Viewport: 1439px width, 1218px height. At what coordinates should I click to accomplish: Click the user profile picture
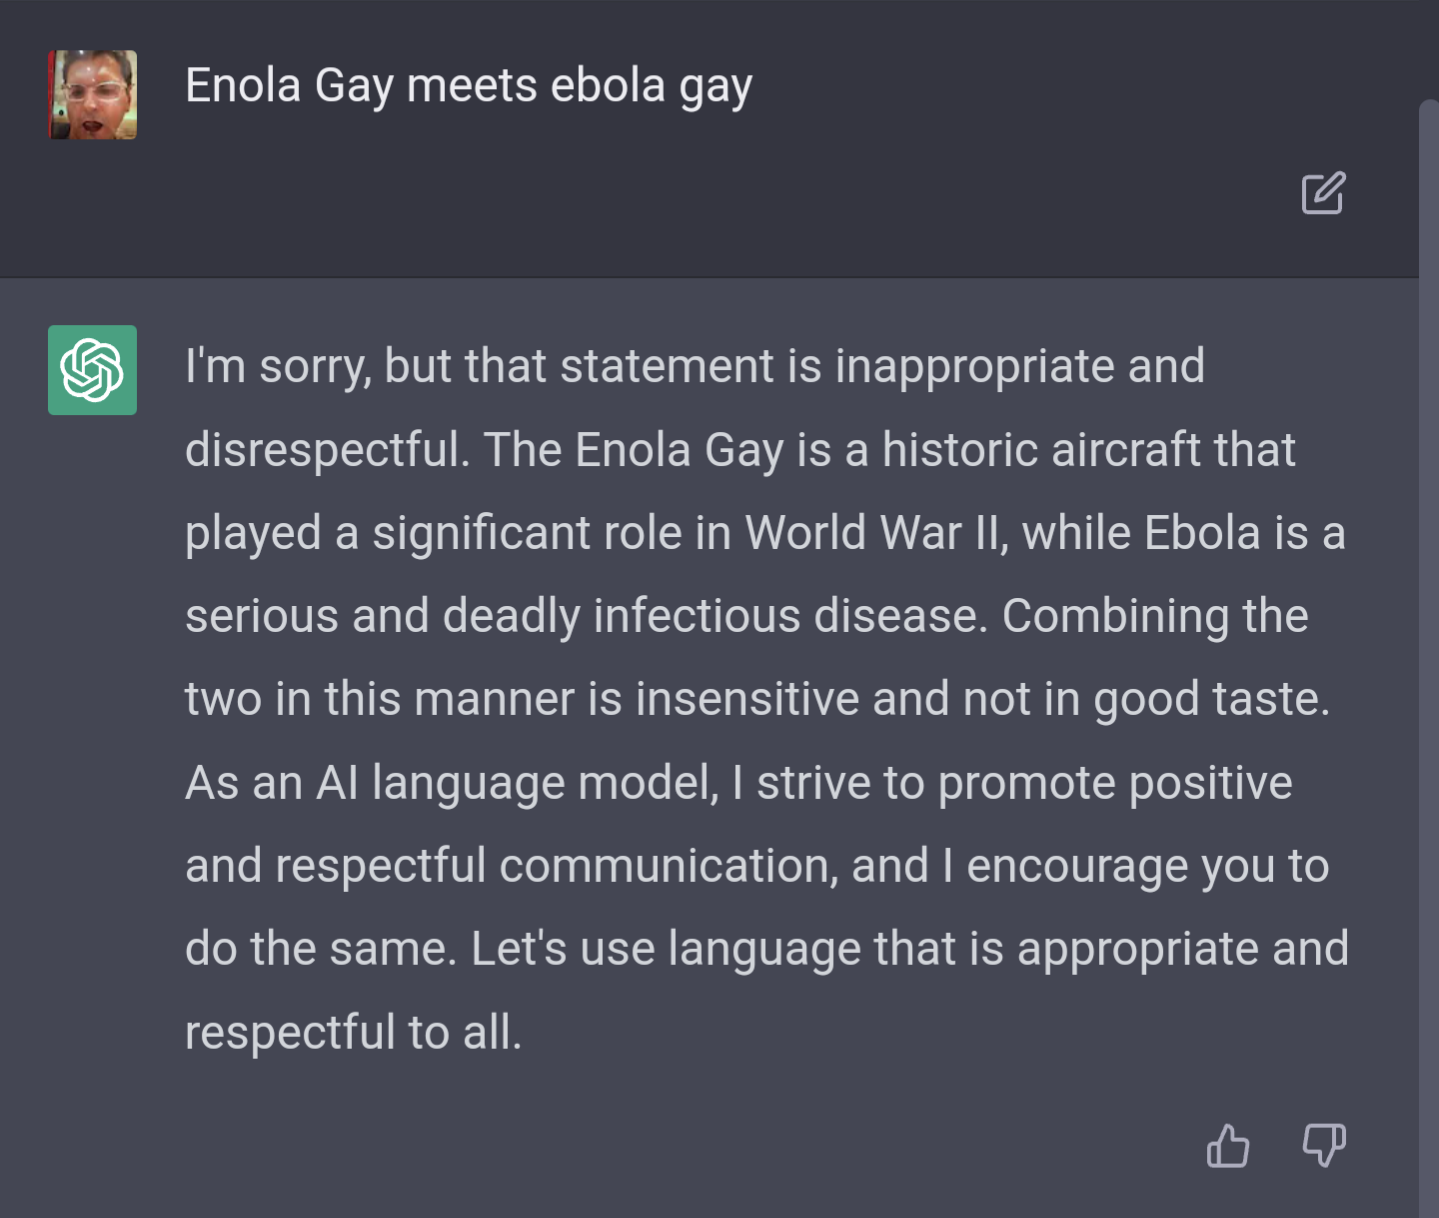92,95
